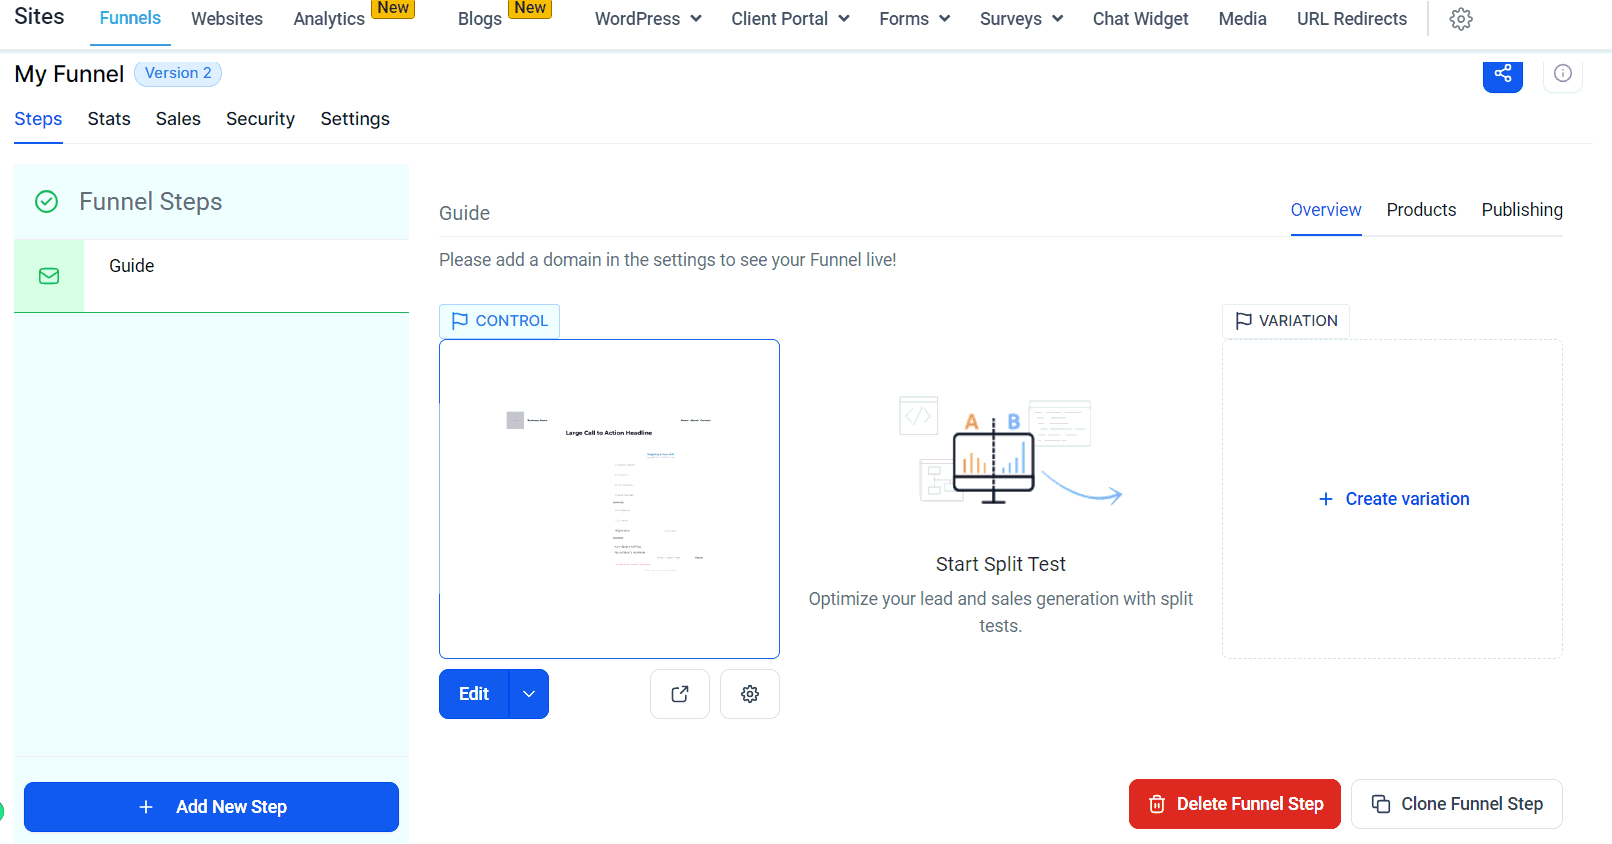This screenshot has width=1612, height=844.
Task: Click the Control flag label
Action: click(499, 321)
